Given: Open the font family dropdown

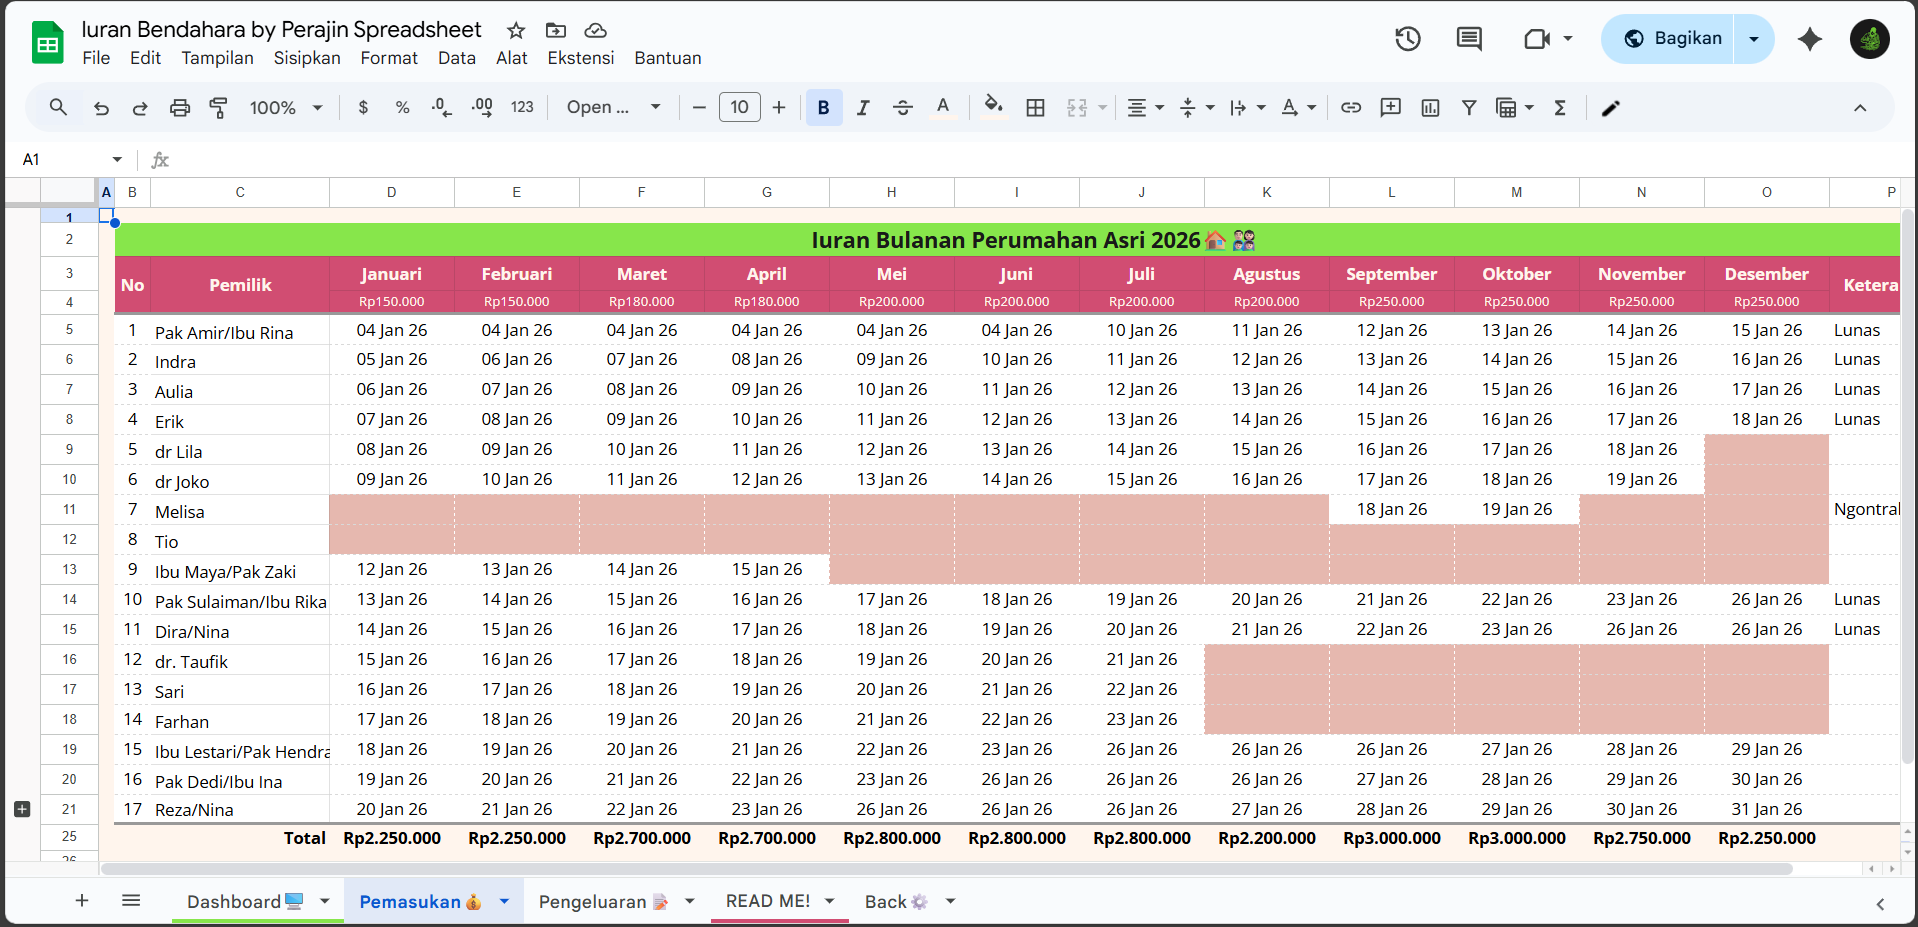Looking at the screenshot, I should coord(613,107).
